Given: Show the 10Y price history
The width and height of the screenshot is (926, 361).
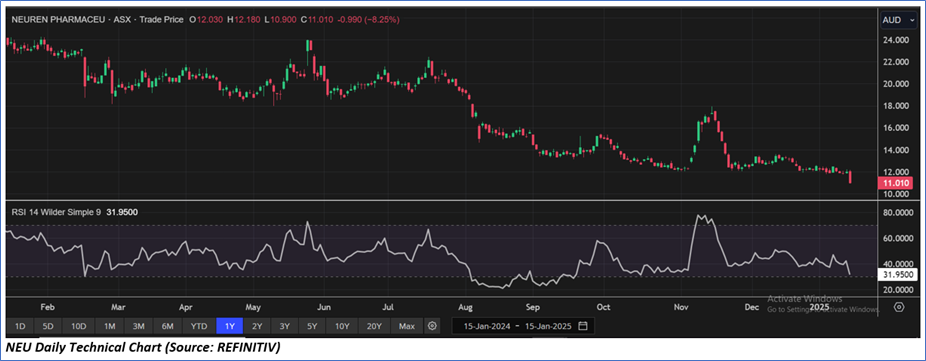Looking at the screenshot, I should click(342, 326).
